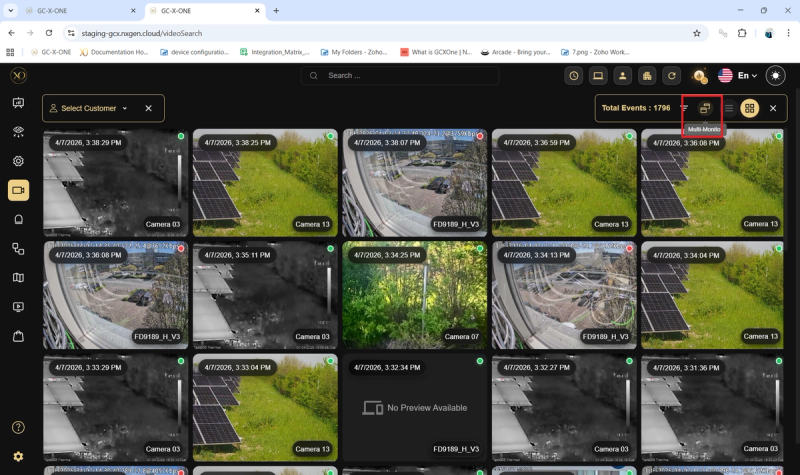Open the 7.png - Zoho Work... bookmark
The height and width of the screenshot is (475, 800).
595,52
